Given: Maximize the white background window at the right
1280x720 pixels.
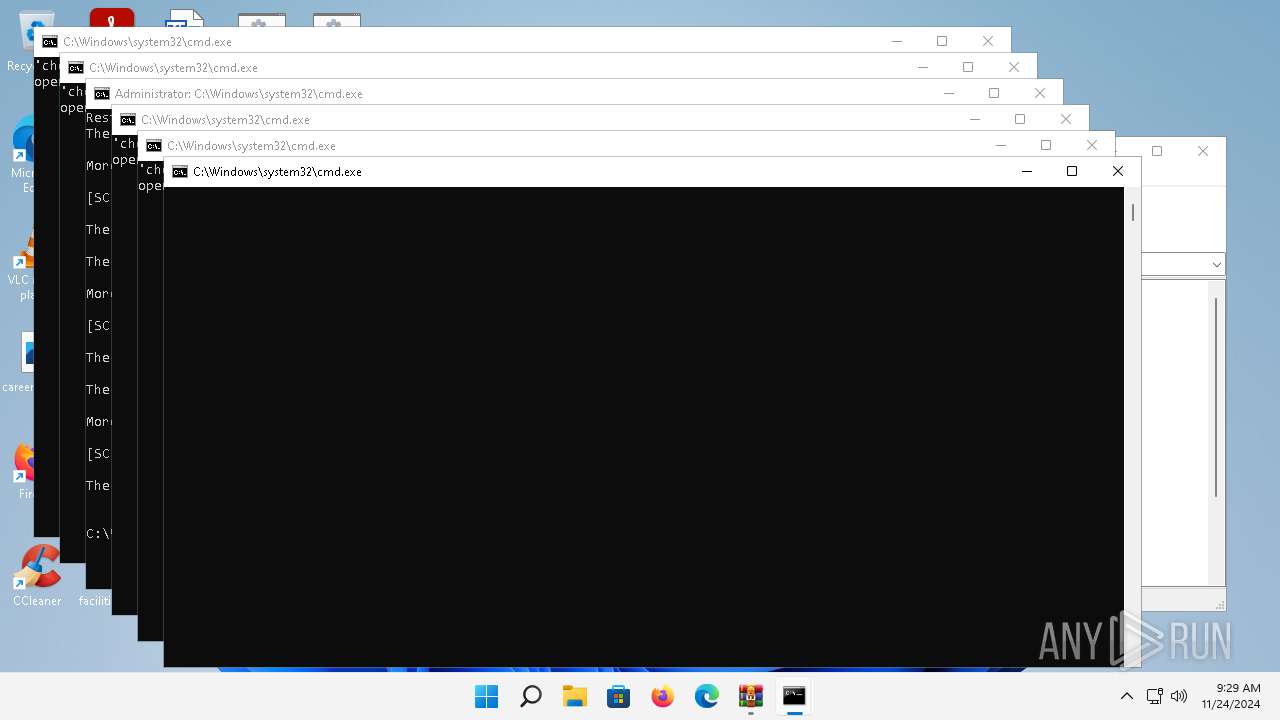Looking at the screenshot, I should (x=1157, y=151).
